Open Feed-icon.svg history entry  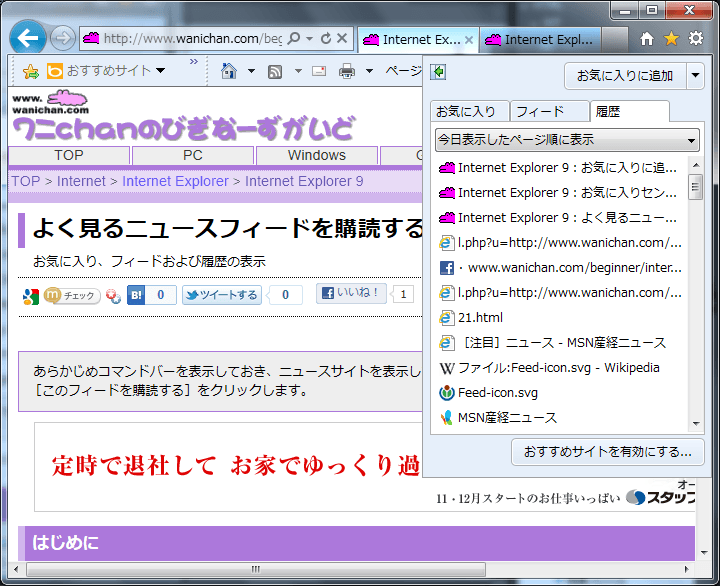(489, 393)
